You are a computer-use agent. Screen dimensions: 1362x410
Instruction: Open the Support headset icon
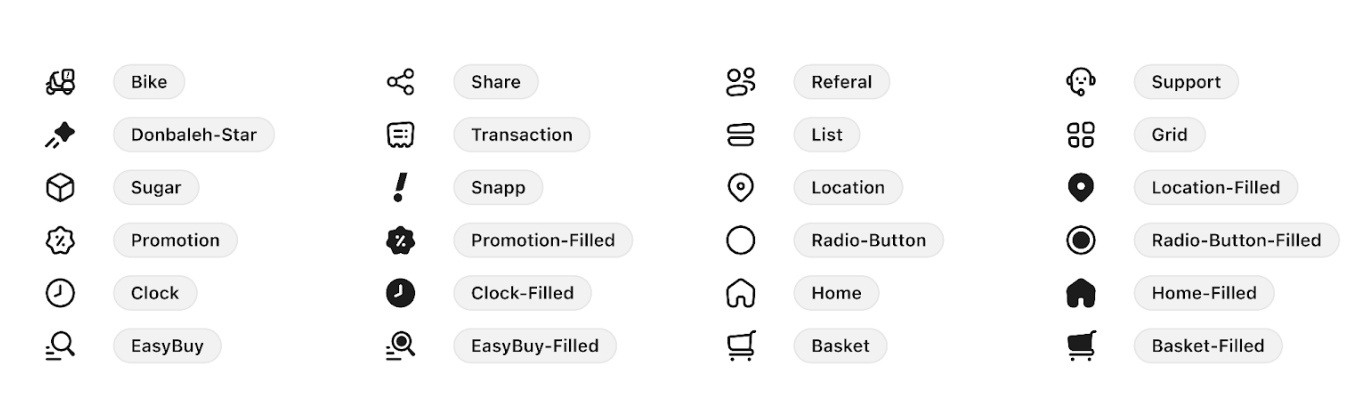(1081, 82)
